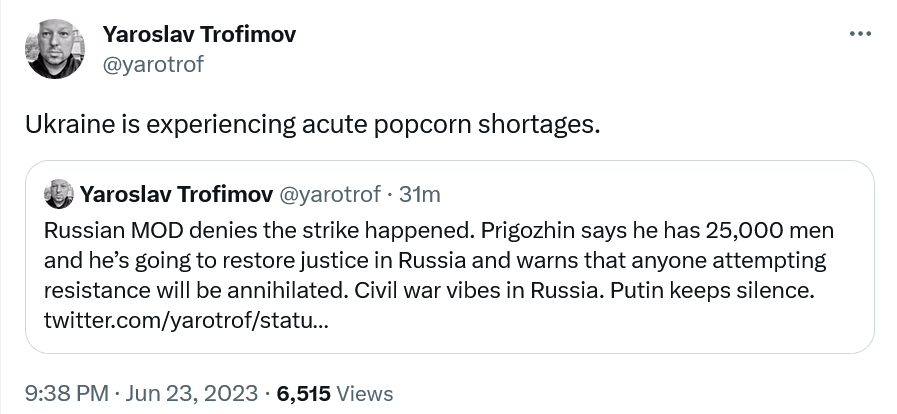Click the Views label beside the count

[x=365, y=393]
